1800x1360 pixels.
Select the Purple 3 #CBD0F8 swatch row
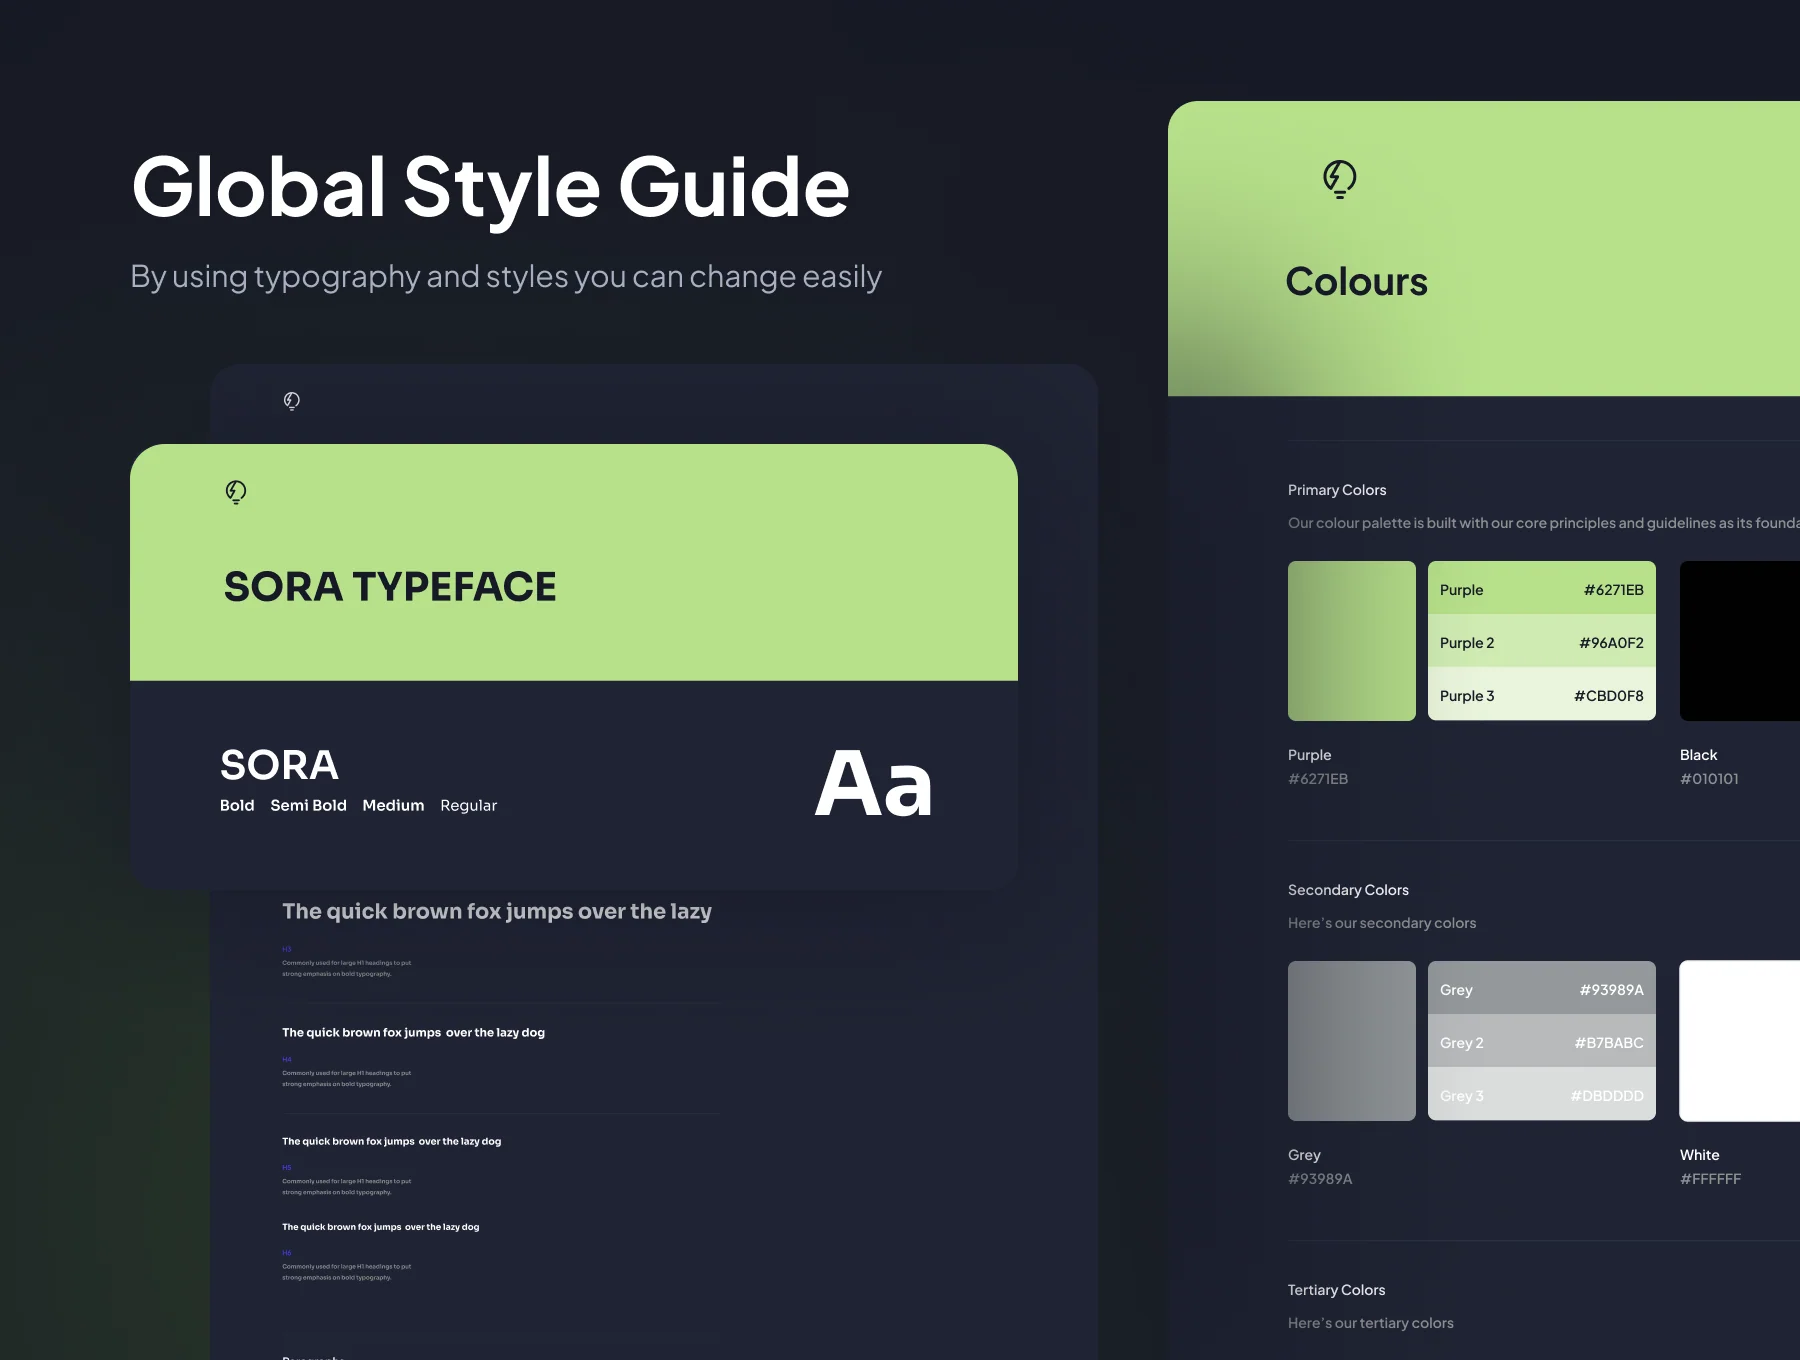coord(1542,695)
